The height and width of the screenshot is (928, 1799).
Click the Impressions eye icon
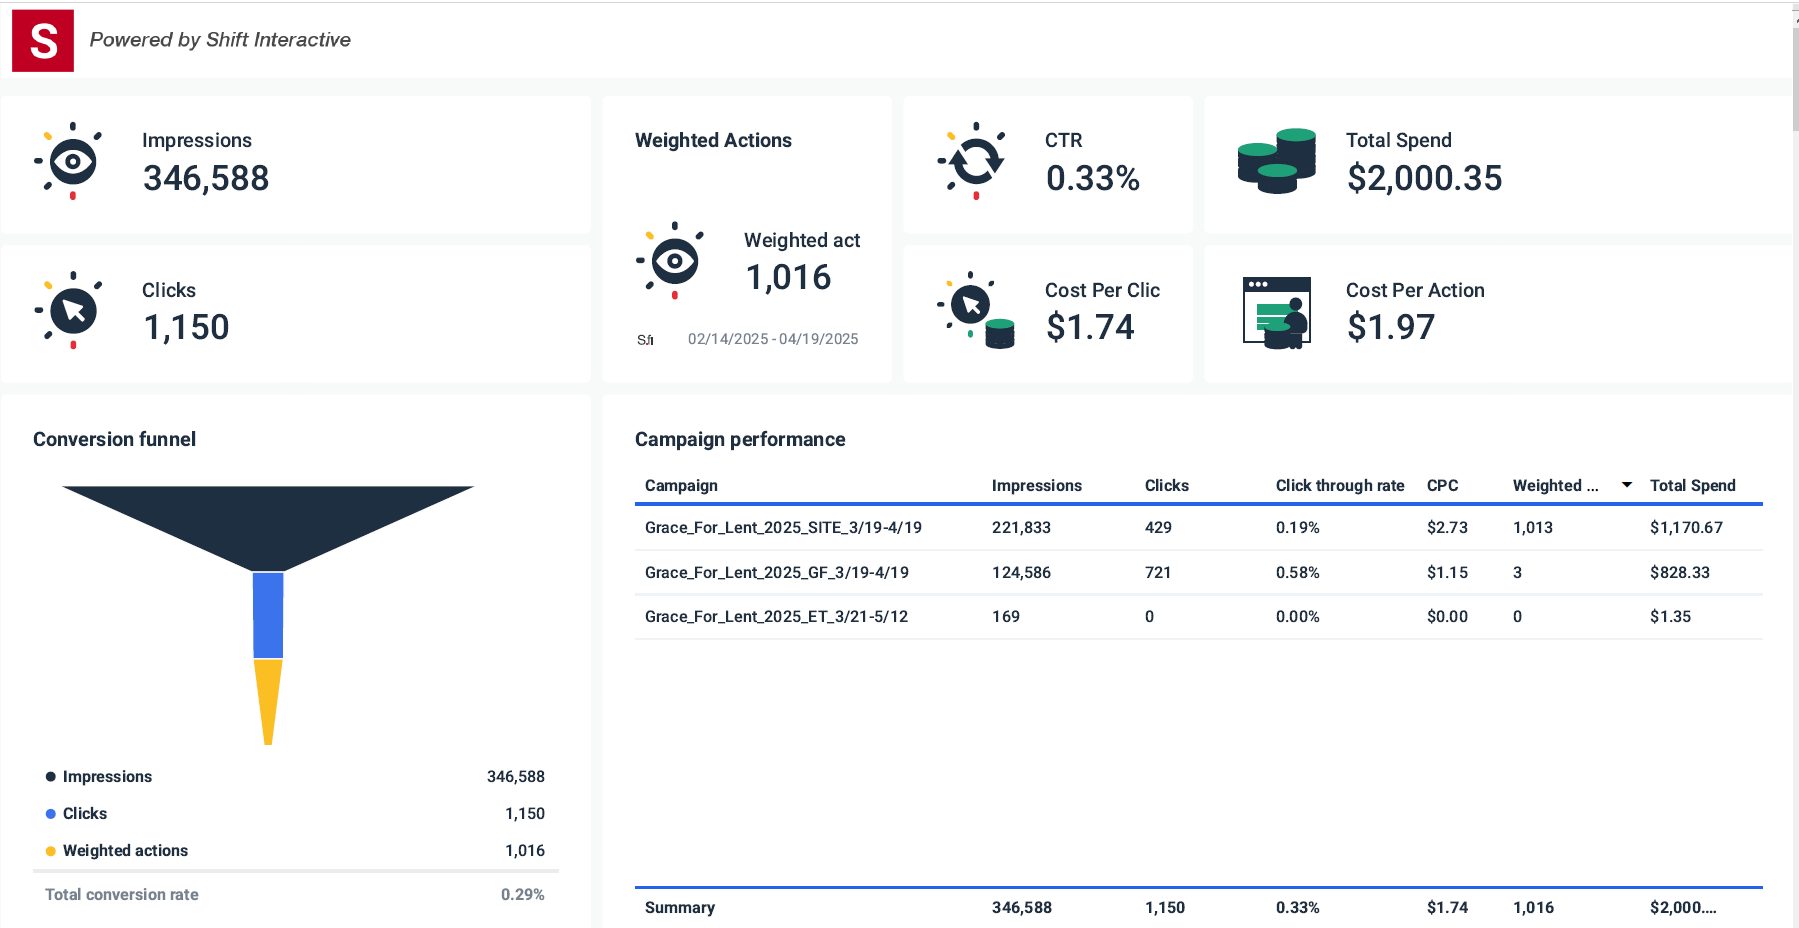pos(73,161)
